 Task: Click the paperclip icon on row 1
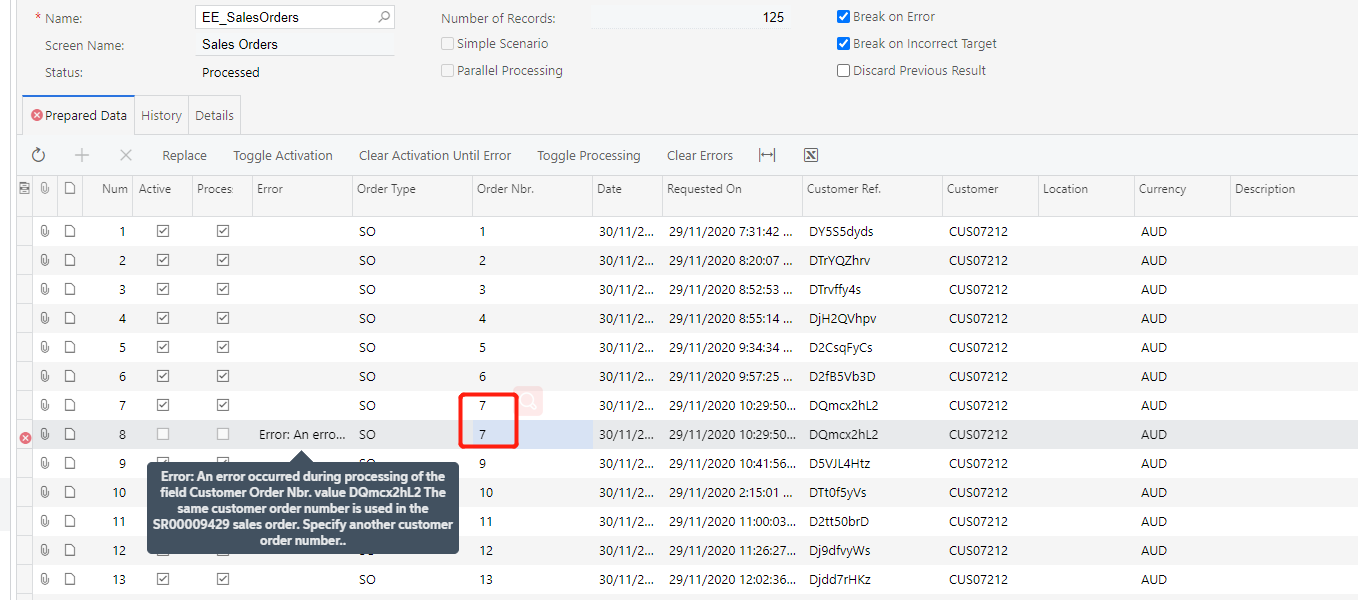pyautogui.click(x=45, y=232)
